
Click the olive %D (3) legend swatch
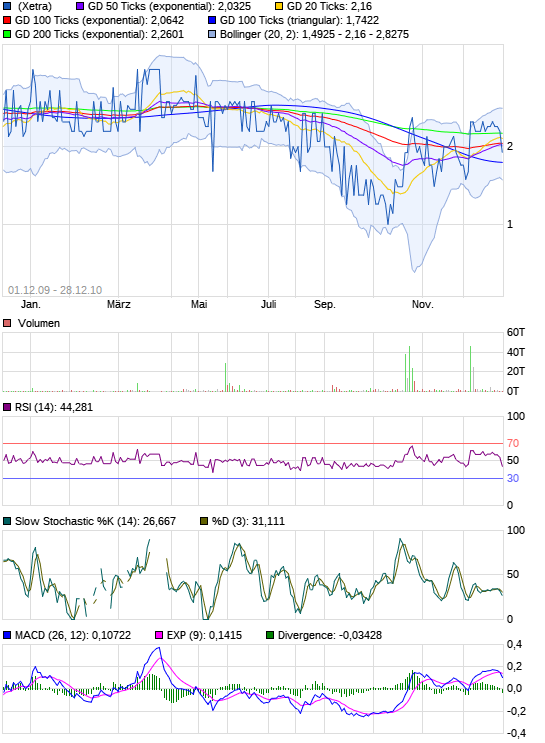204,521
